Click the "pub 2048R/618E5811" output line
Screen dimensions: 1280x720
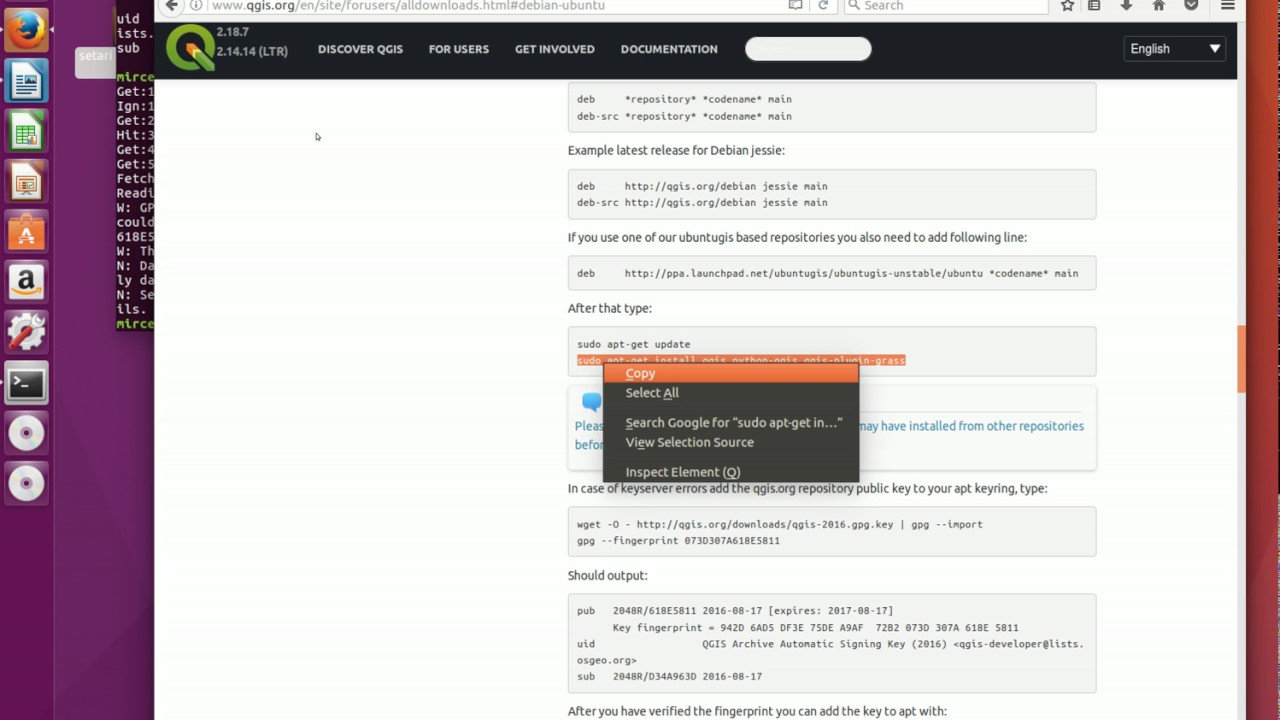coord(735,611)
